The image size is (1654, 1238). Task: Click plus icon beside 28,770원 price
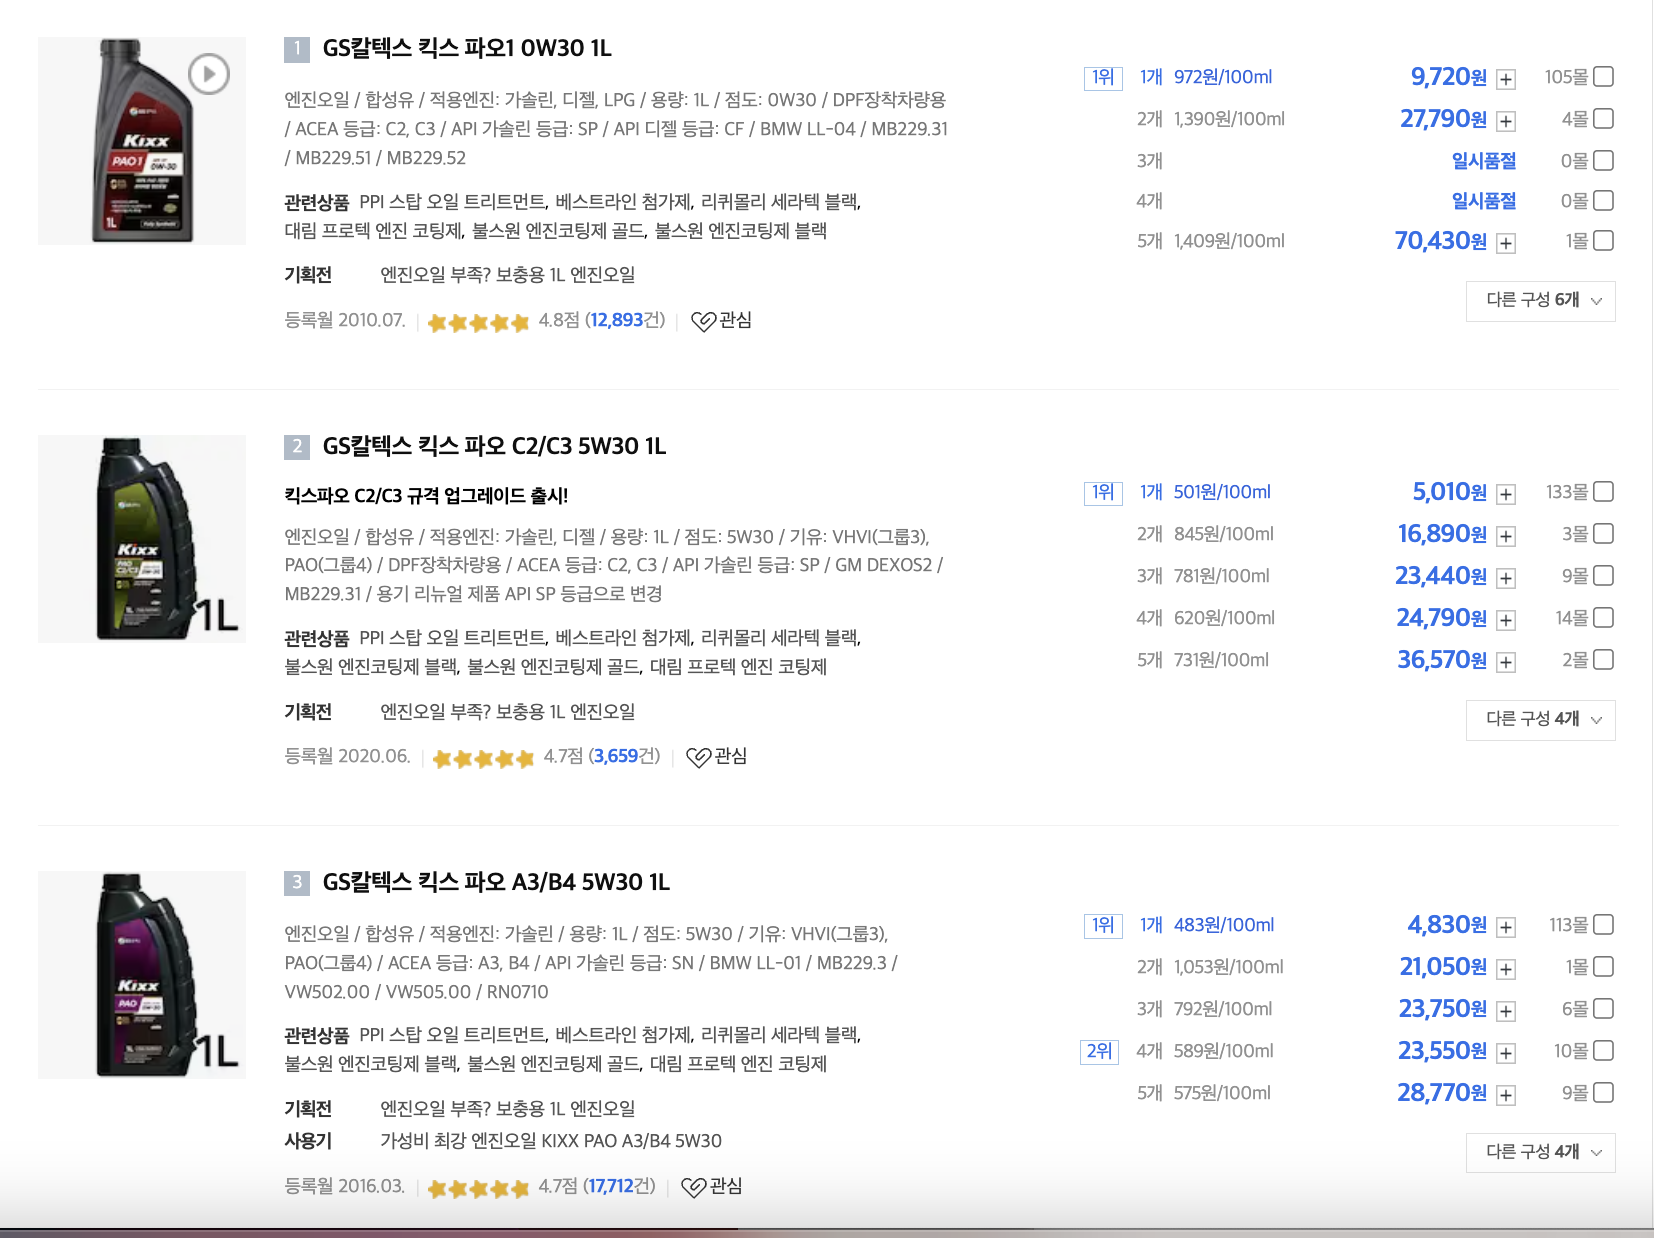pyautogui.click(x=1506, y=1095)
